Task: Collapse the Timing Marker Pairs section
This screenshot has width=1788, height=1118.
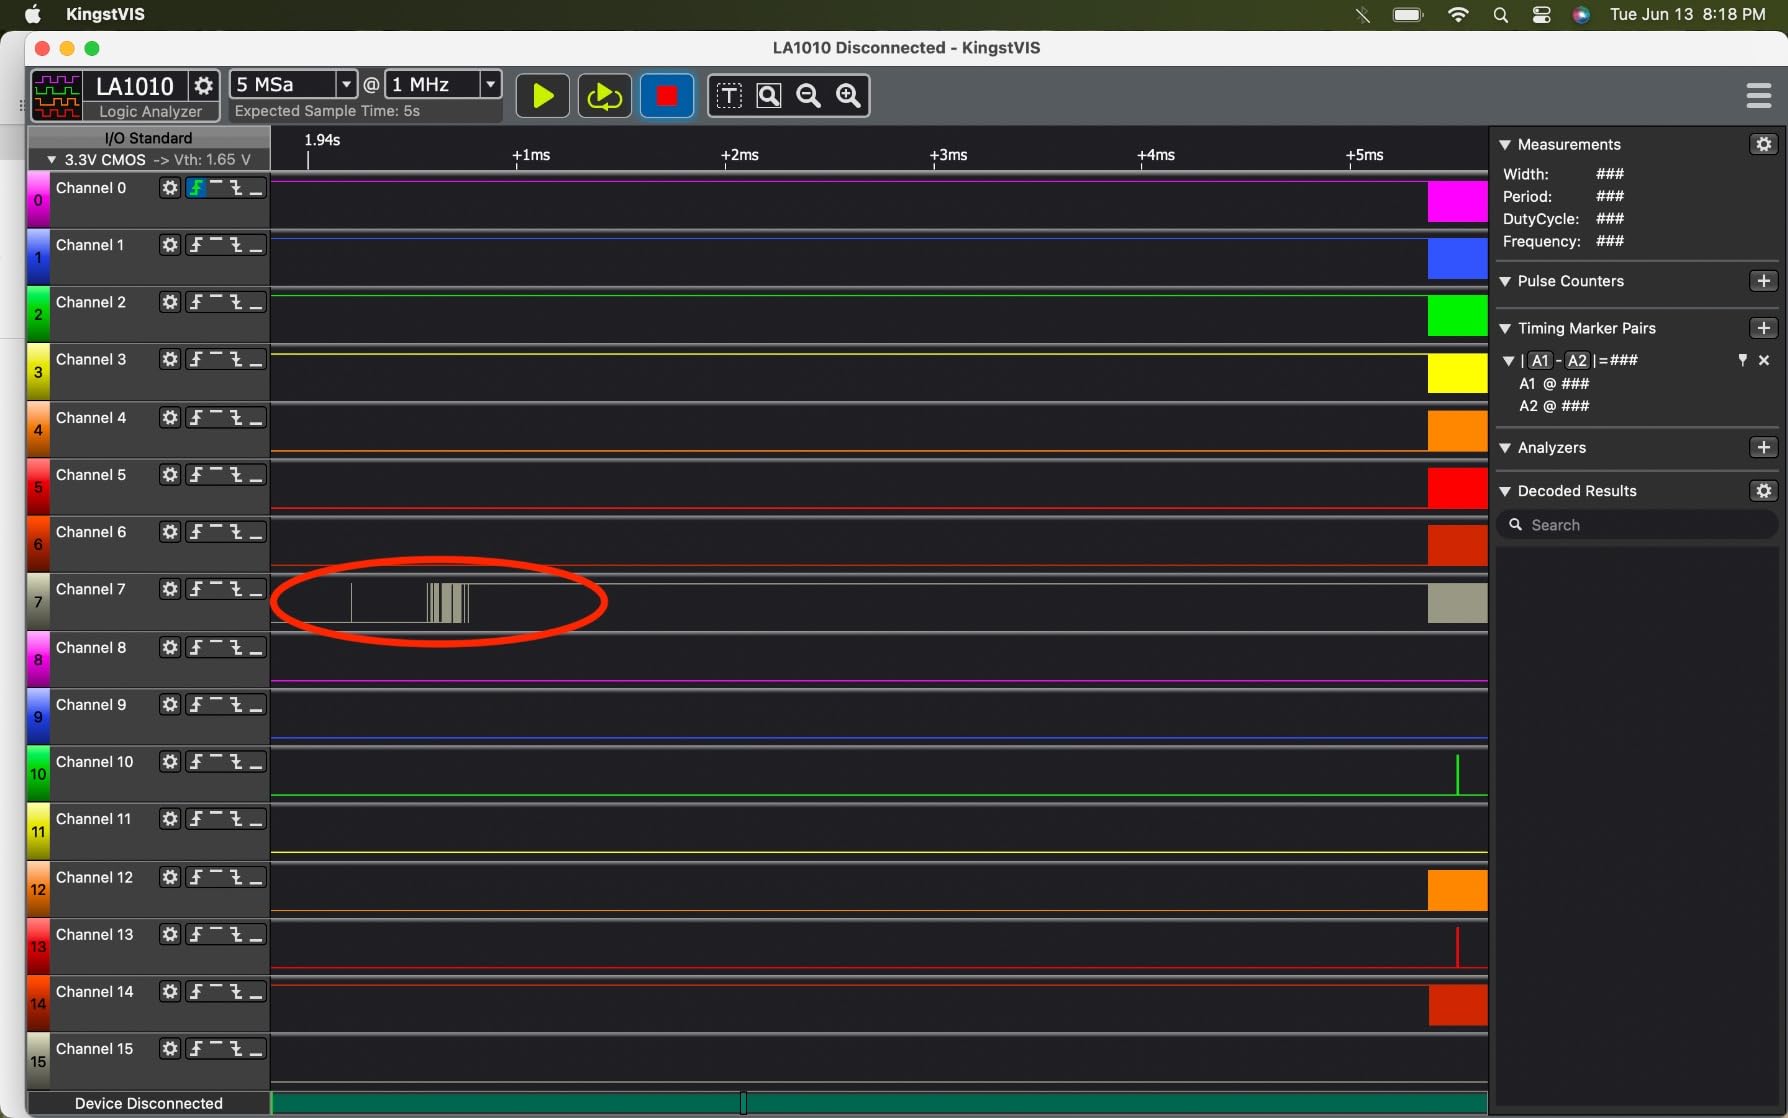Action: point(1505,329)
